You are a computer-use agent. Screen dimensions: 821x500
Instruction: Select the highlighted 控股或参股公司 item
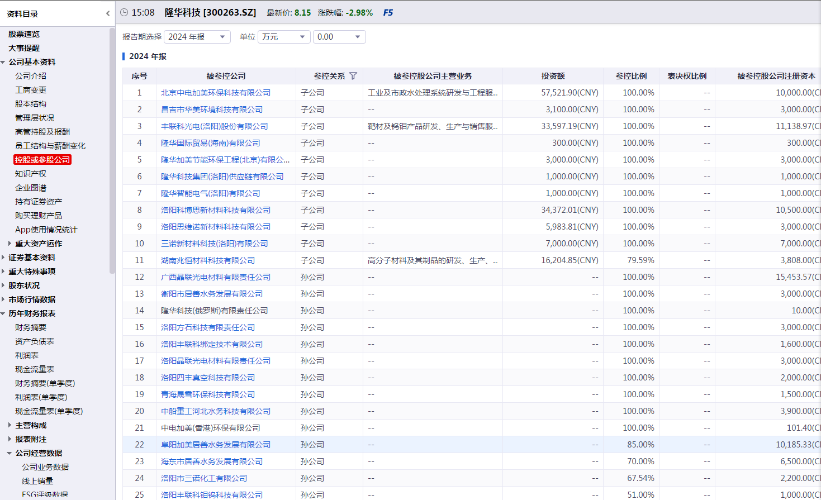[42, 160]
